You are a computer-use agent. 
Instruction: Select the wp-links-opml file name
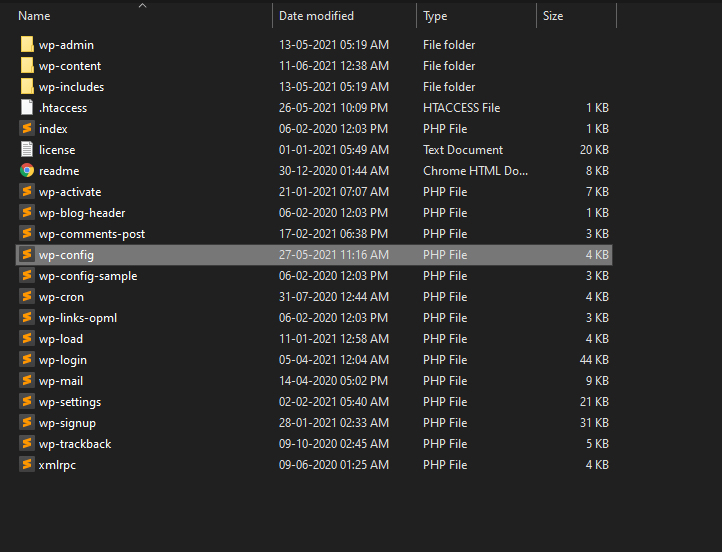78,318
